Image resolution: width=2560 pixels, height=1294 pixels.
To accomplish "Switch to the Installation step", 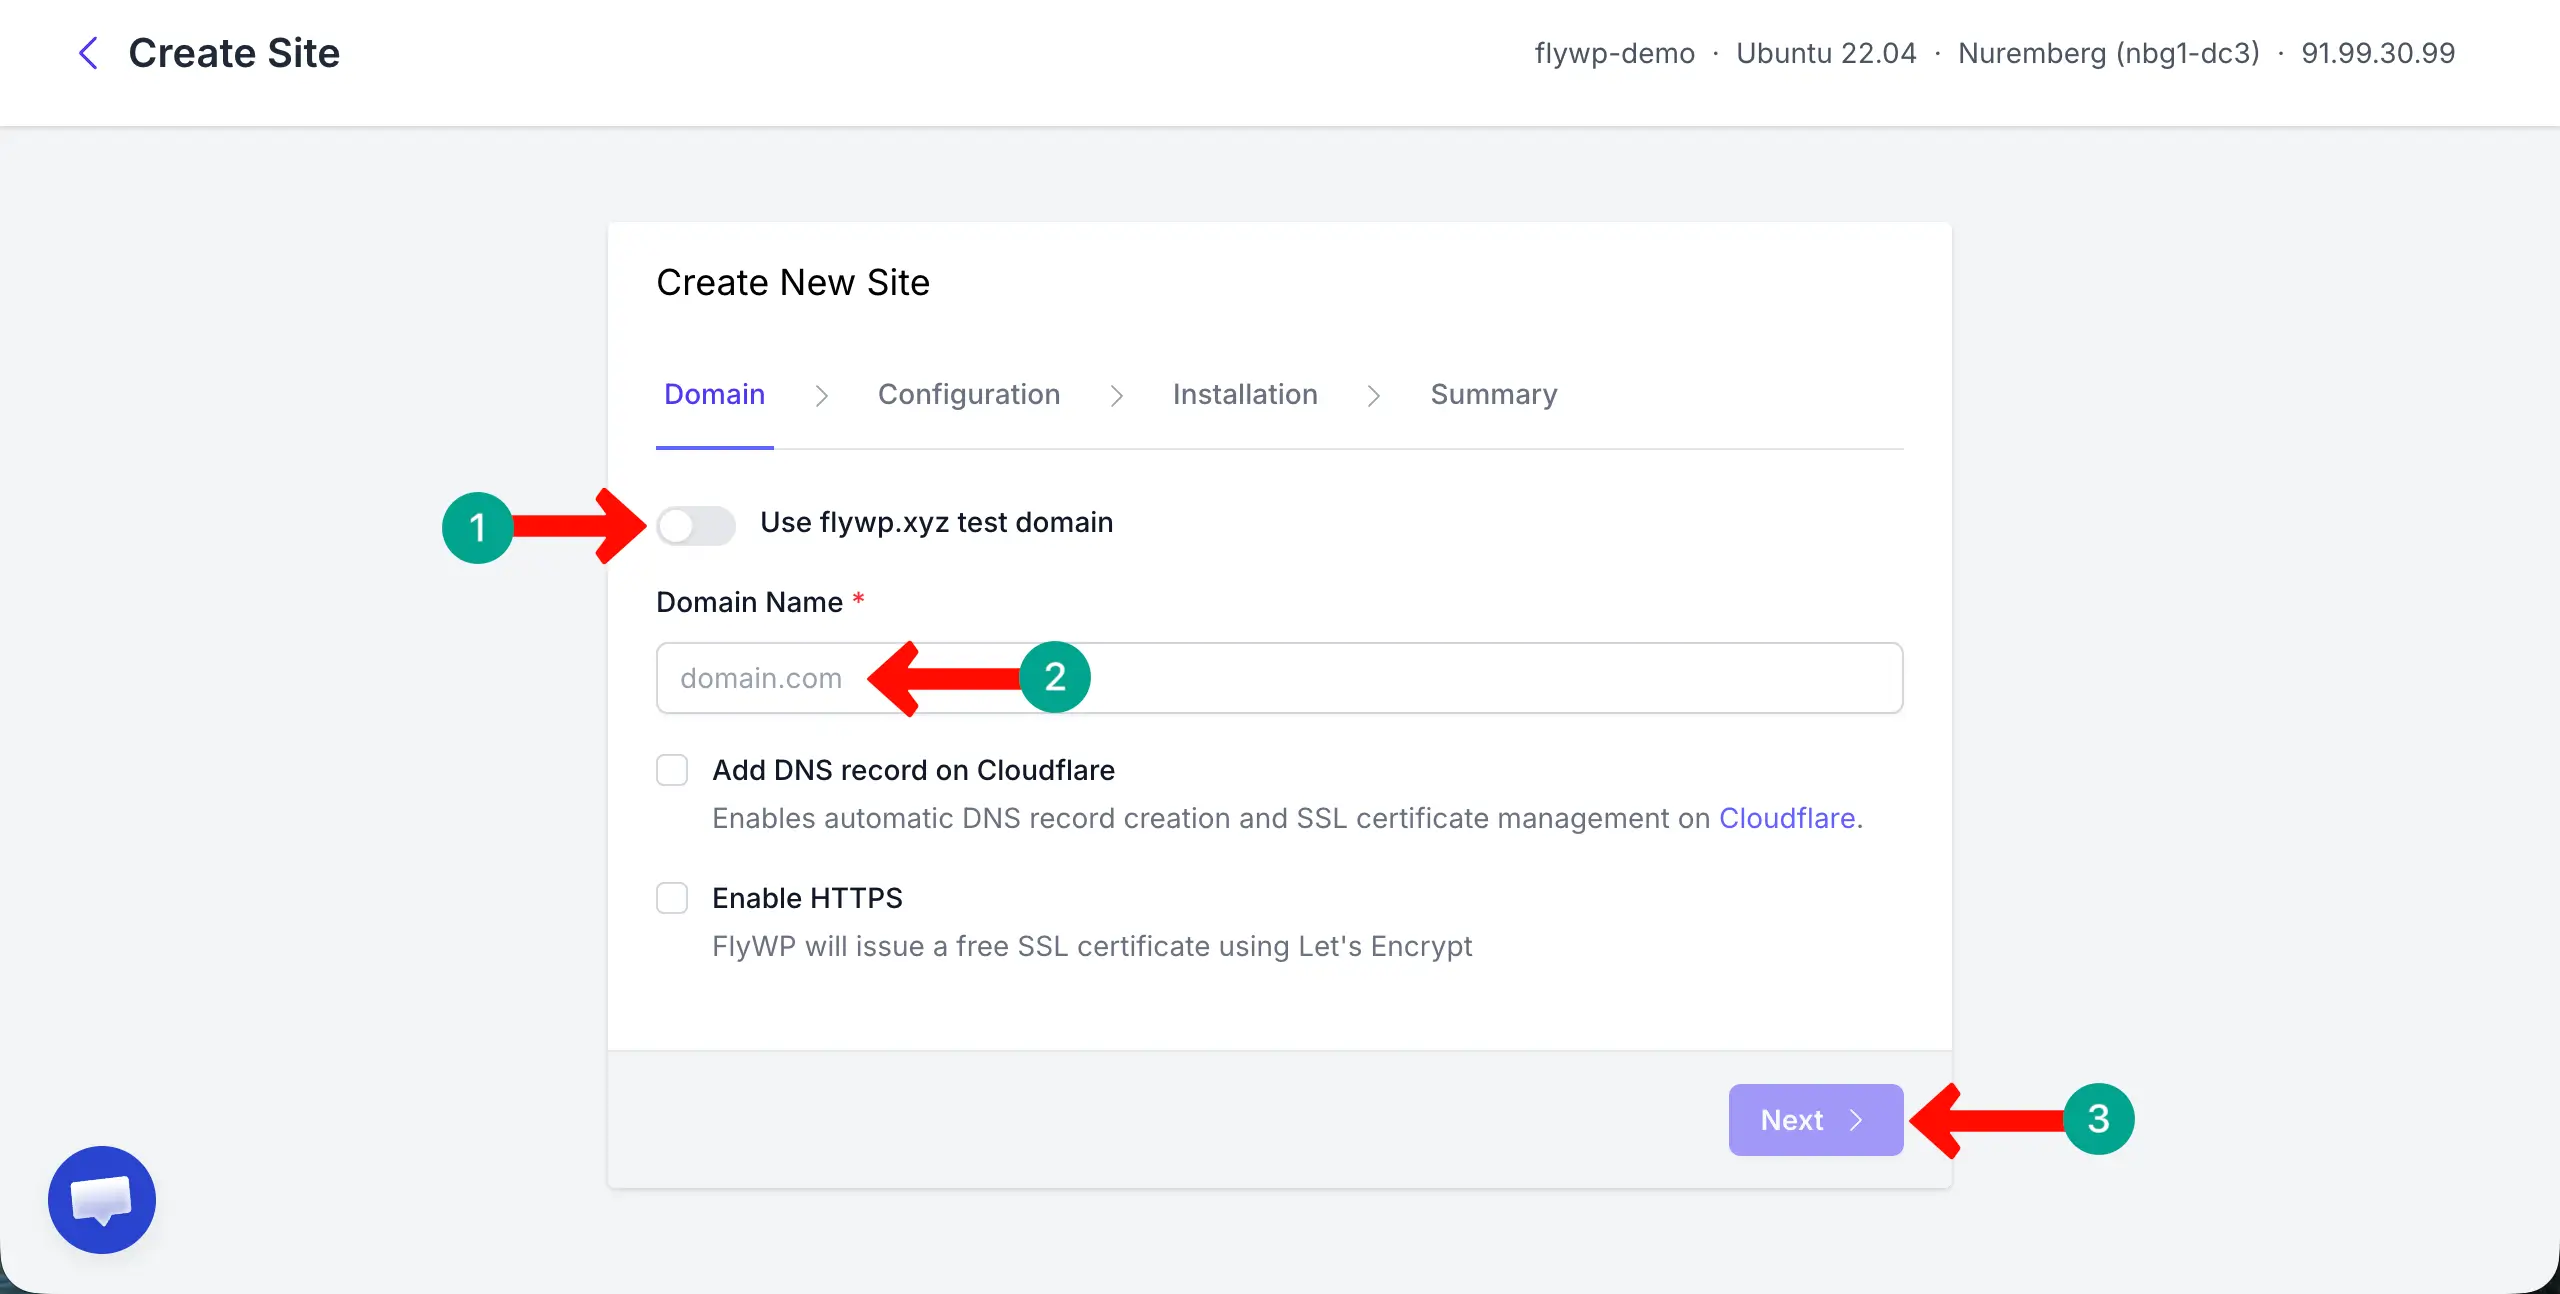I will tap(1245, 394).
